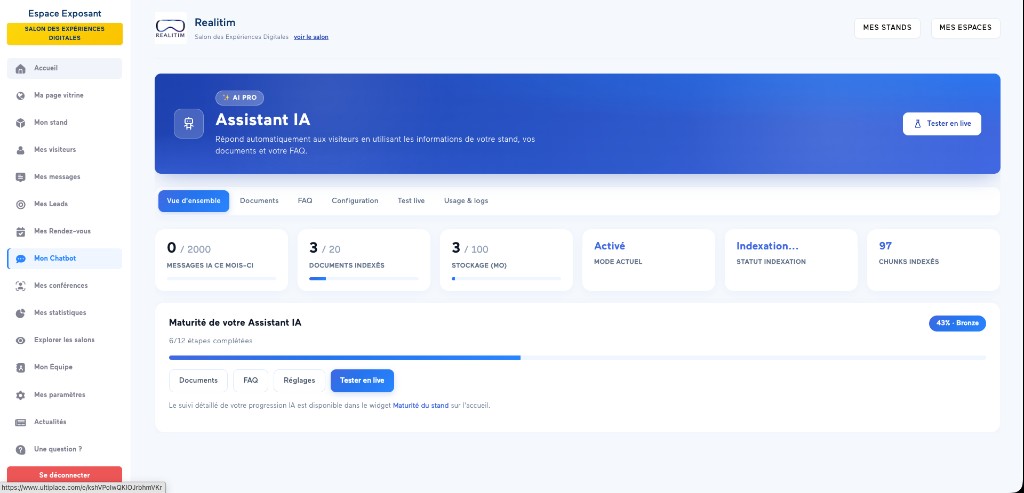This screenshot has width=1024, height=493.
Task: Click the 'Indexation...' status text
Action: point(767,246)
